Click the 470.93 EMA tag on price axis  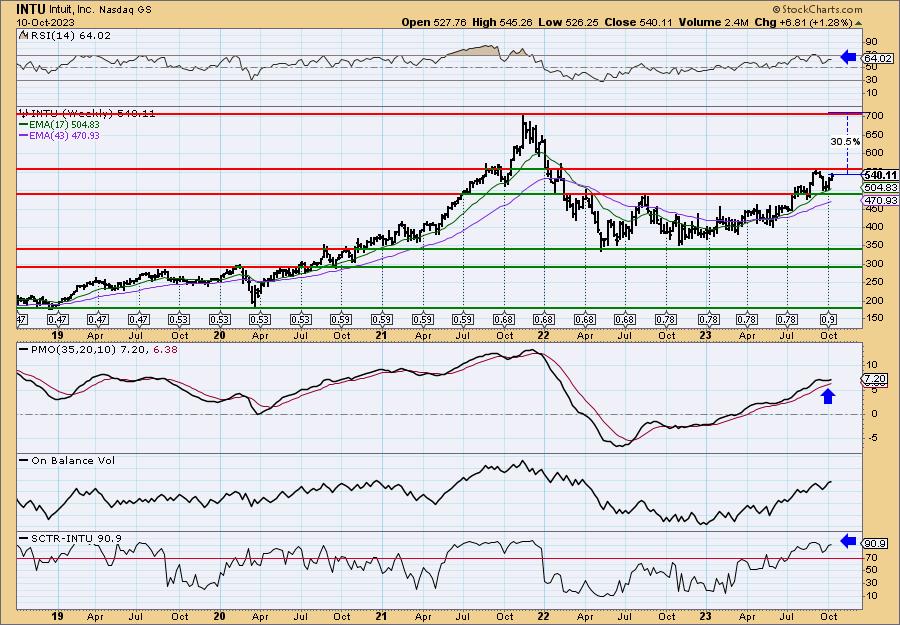[x=881, y=200]
